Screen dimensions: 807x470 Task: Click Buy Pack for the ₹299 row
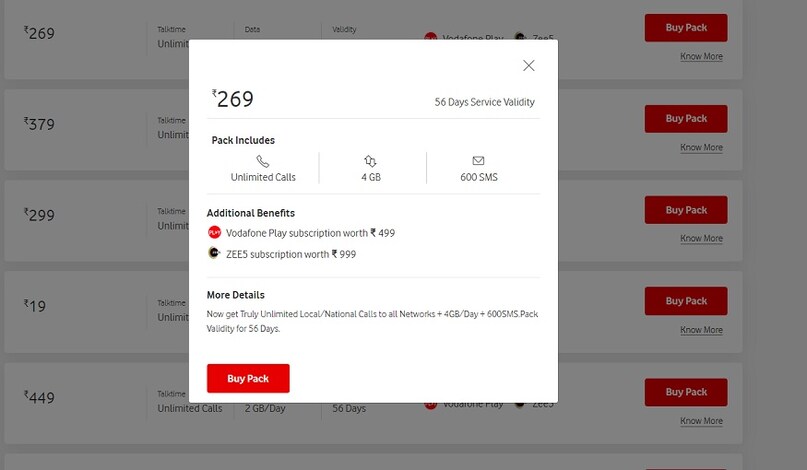[x=686, y=210]
